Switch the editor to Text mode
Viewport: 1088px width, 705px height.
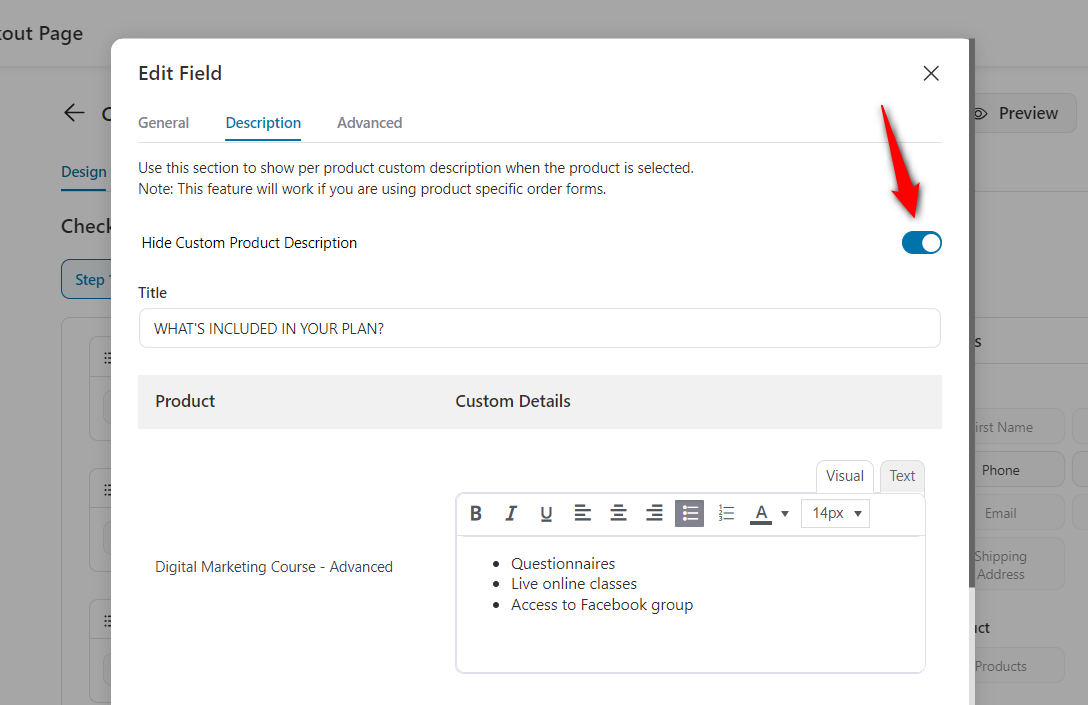pos(901,476)
